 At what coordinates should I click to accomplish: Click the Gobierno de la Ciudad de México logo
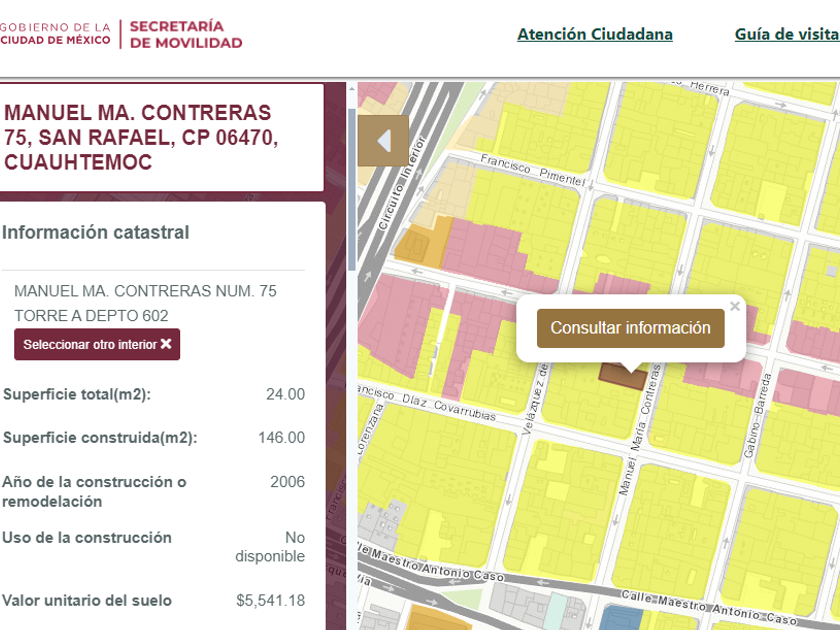55,34
